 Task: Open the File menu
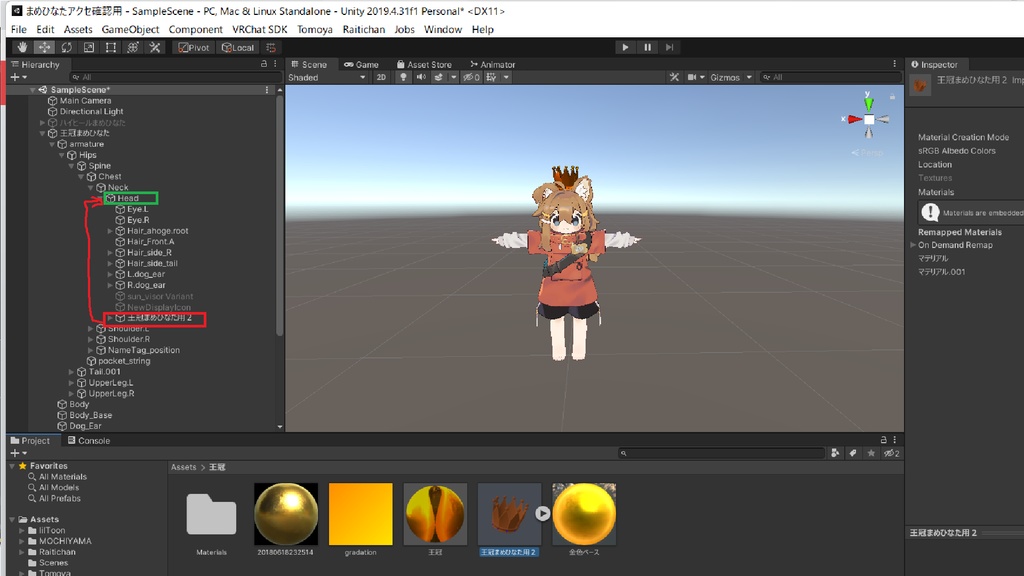tap(18, 29)
